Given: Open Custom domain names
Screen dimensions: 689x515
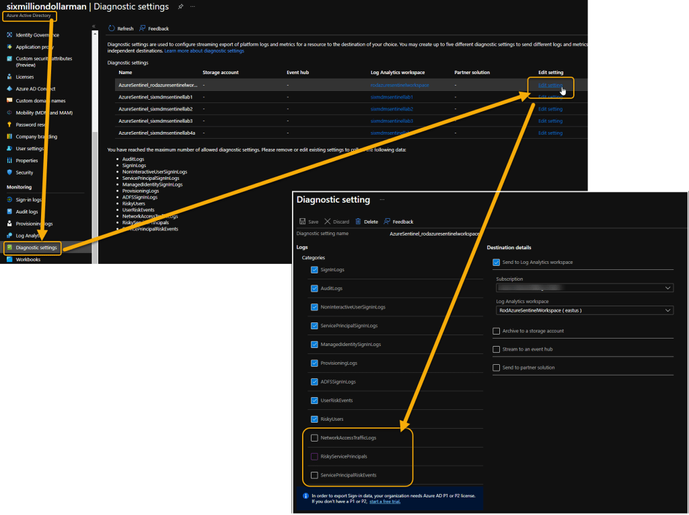Looking at the screenshot, I should pyautogui.click(x=36, y=101).
